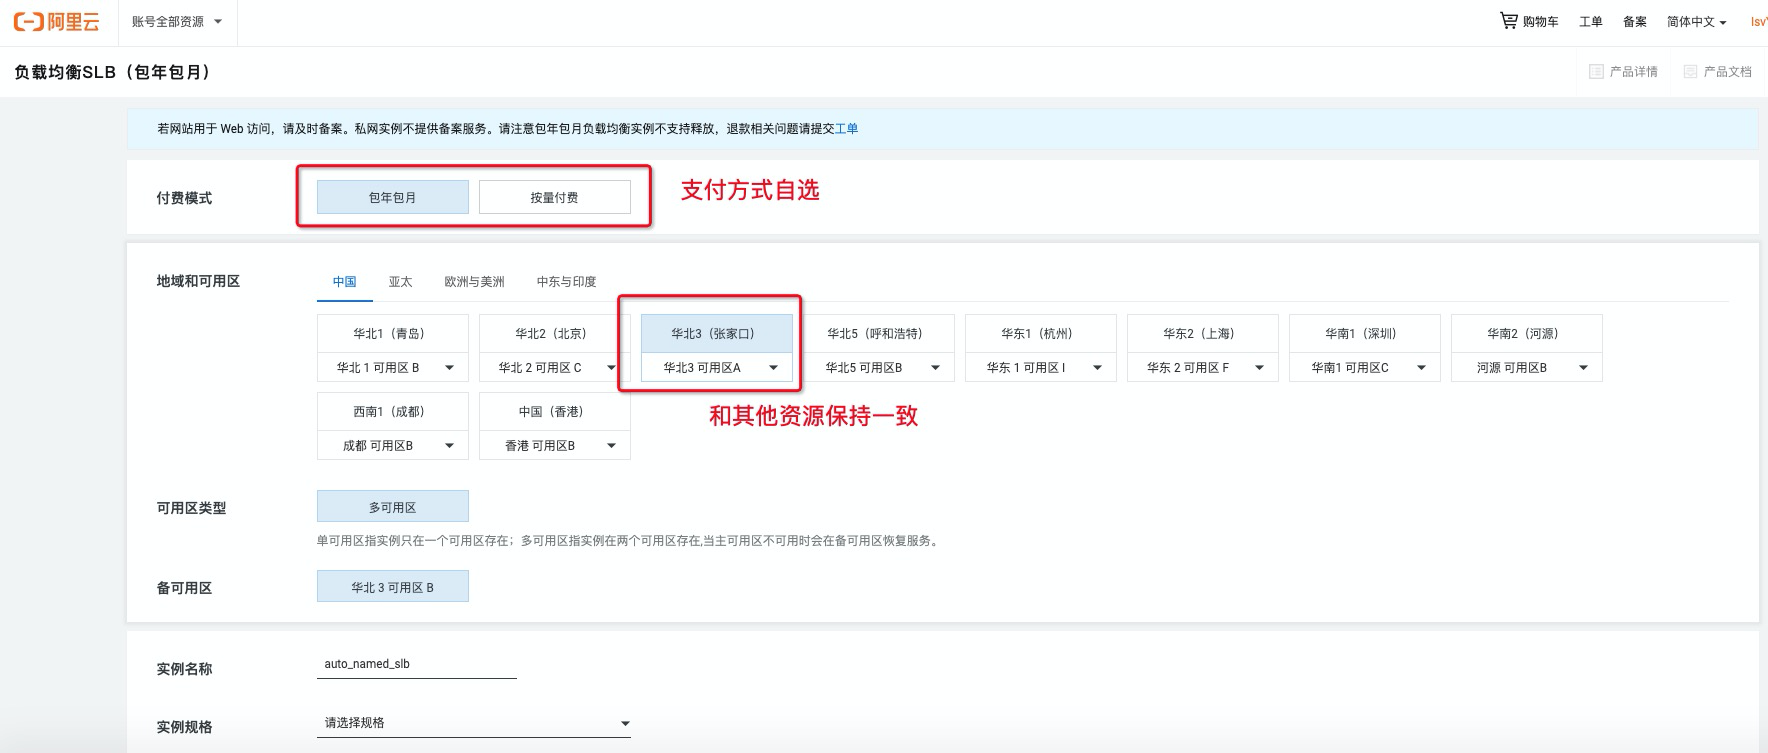Select region 西南1（成都）
The height and width of the screenshot is (753, 1768).
393,412
